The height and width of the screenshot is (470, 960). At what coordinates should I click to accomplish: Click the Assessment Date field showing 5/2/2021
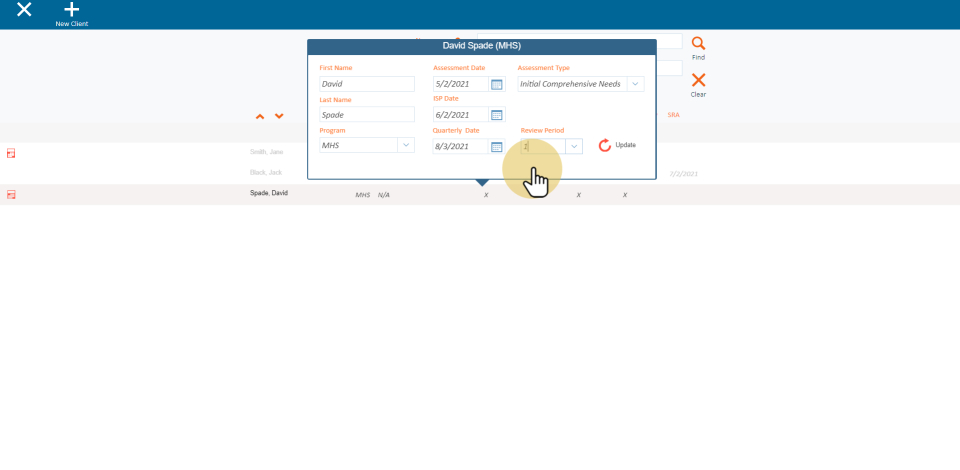[460, 84]
